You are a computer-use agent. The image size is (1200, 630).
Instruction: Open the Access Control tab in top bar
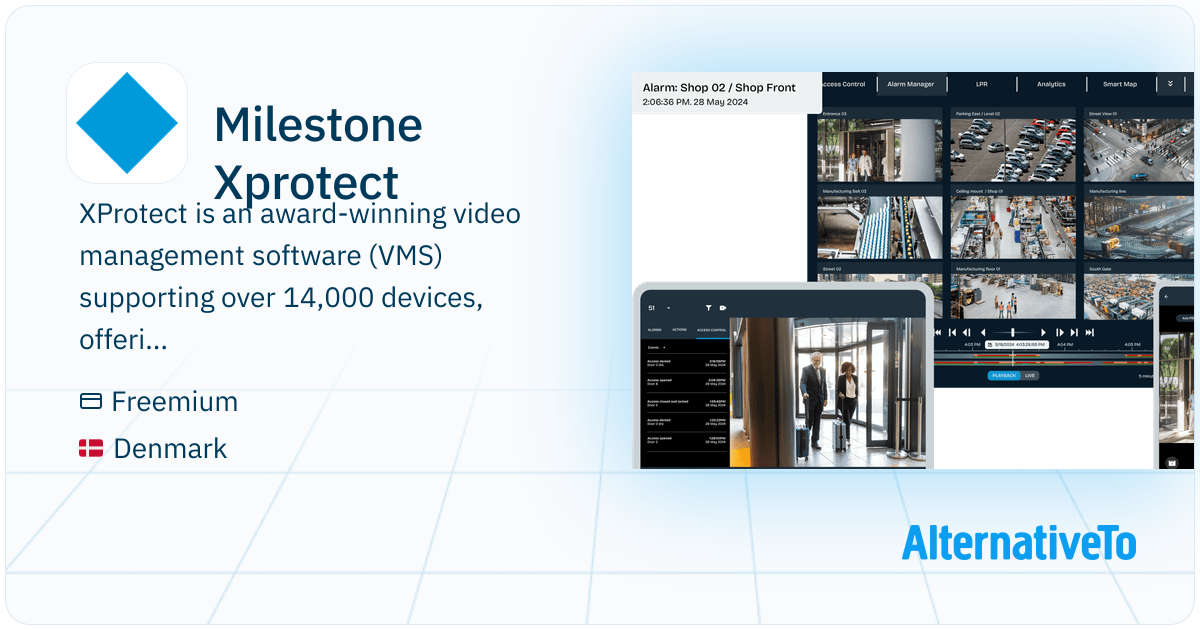(x=846, y=84)
